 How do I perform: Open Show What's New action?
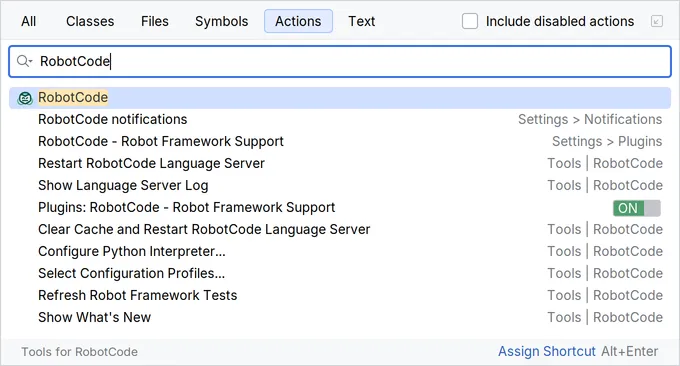click(340, 317)
